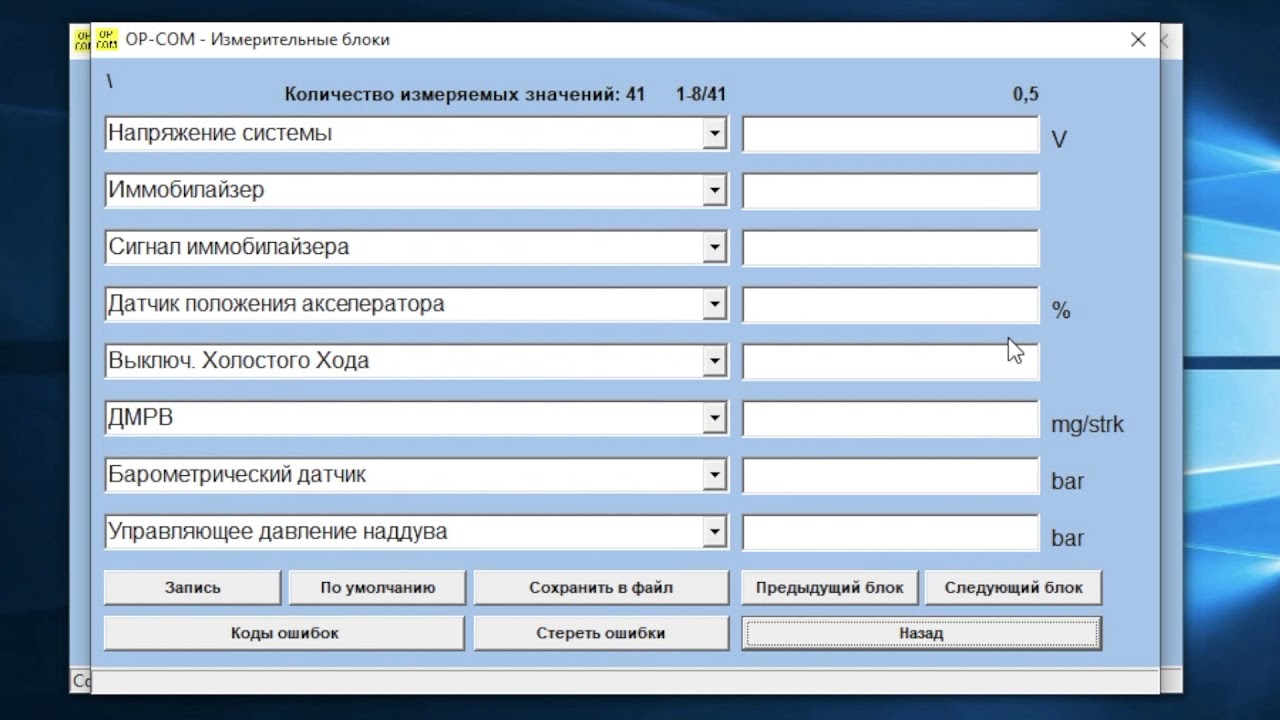The height and width of the screenshot is (720, 1280).
Task: Close the OP-COM Измерительные блоки window
Action: [1138, 40]
